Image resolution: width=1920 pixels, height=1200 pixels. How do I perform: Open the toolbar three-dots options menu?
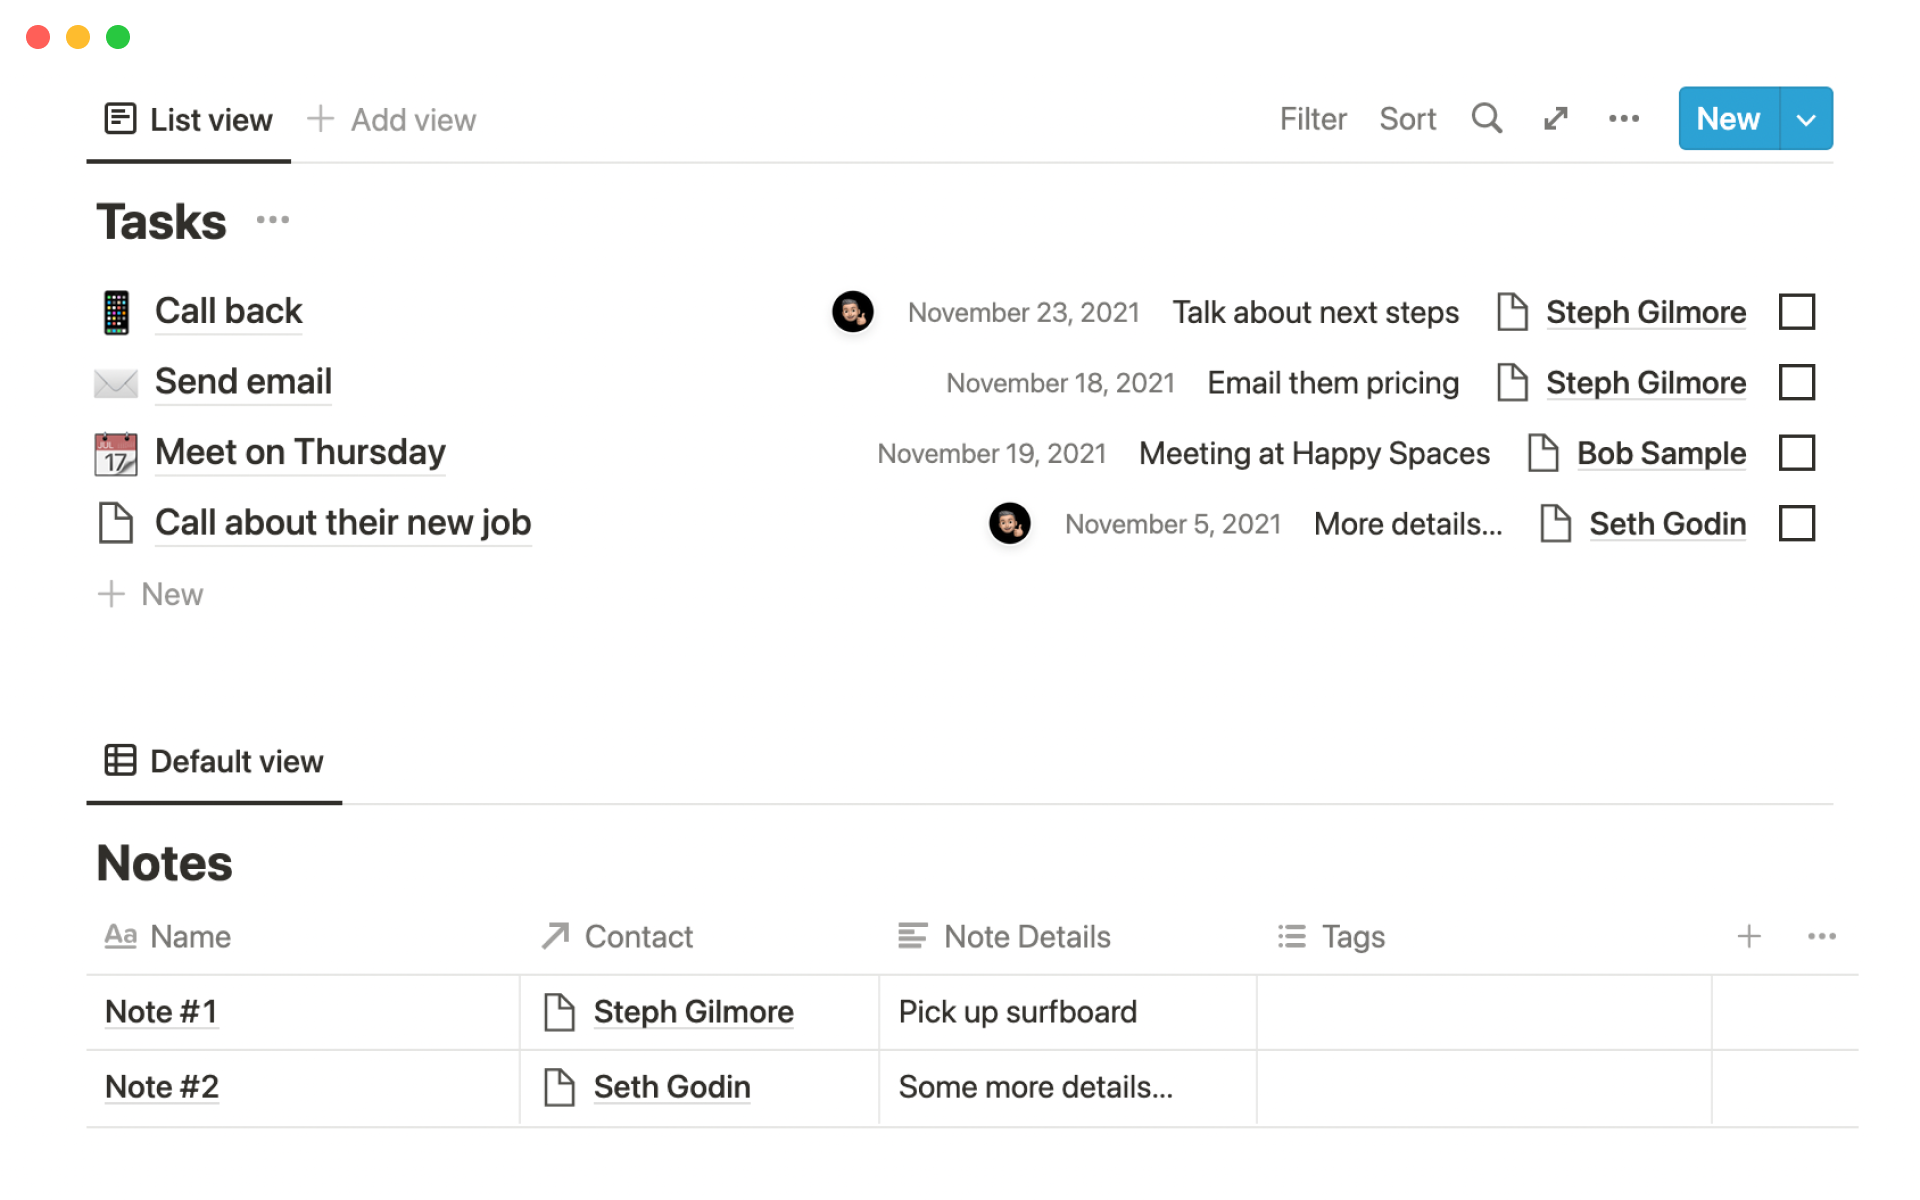[1623, 119]
